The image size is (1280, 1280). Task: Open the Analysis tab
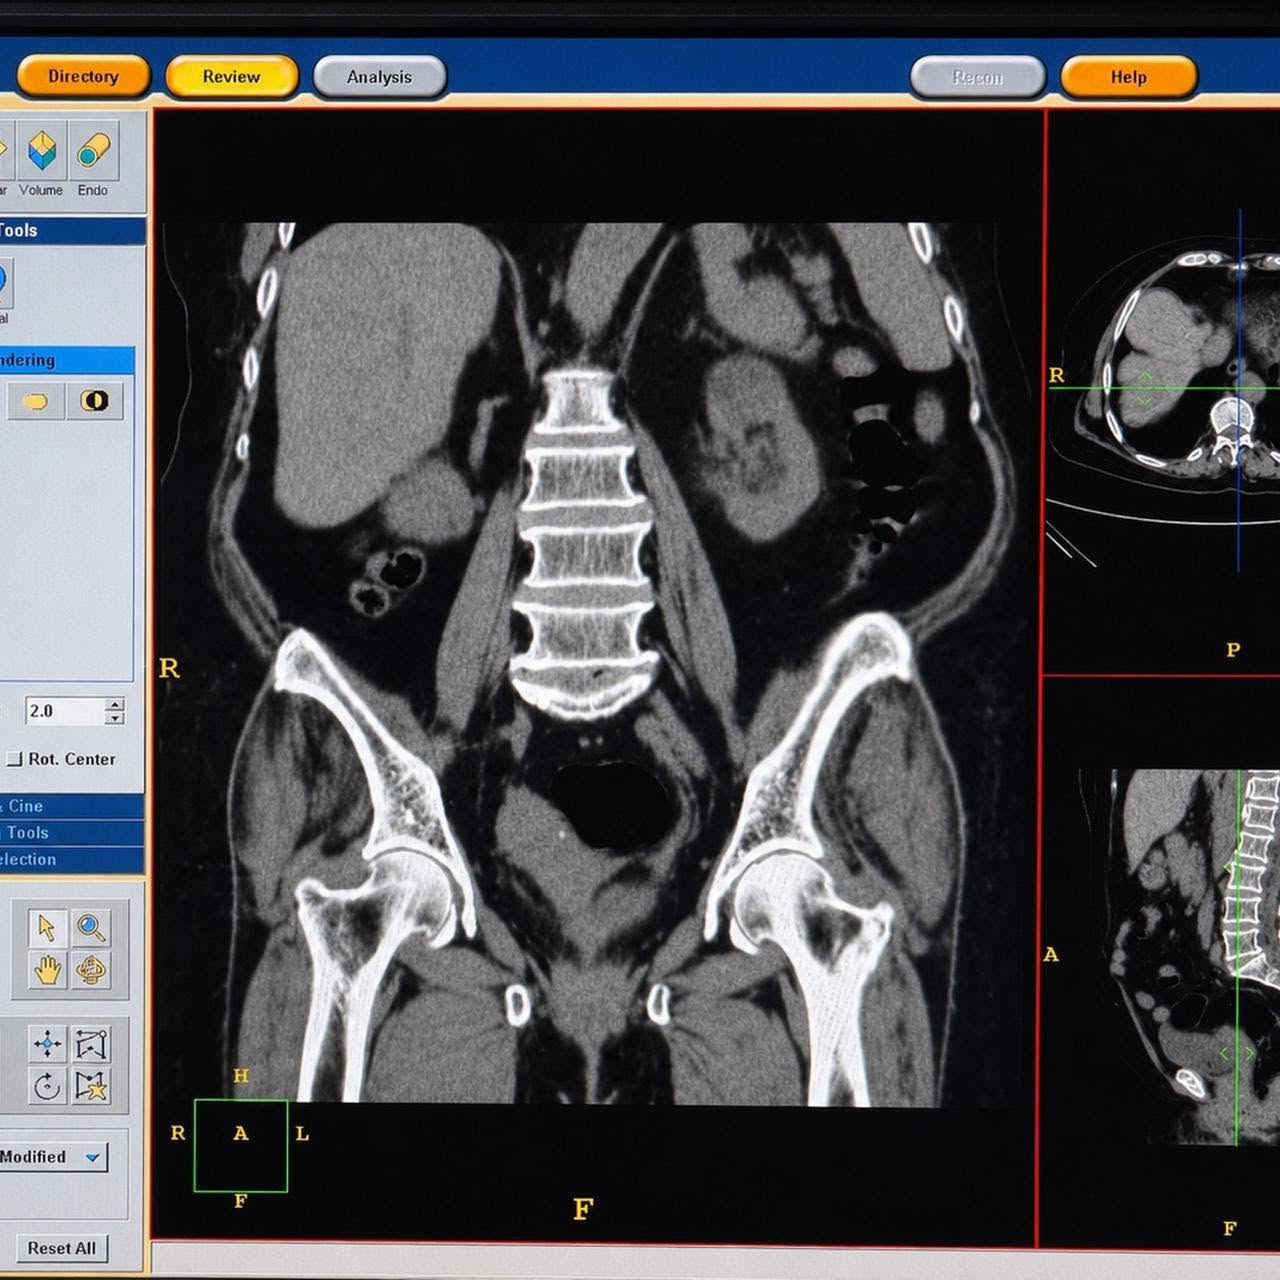379,77
